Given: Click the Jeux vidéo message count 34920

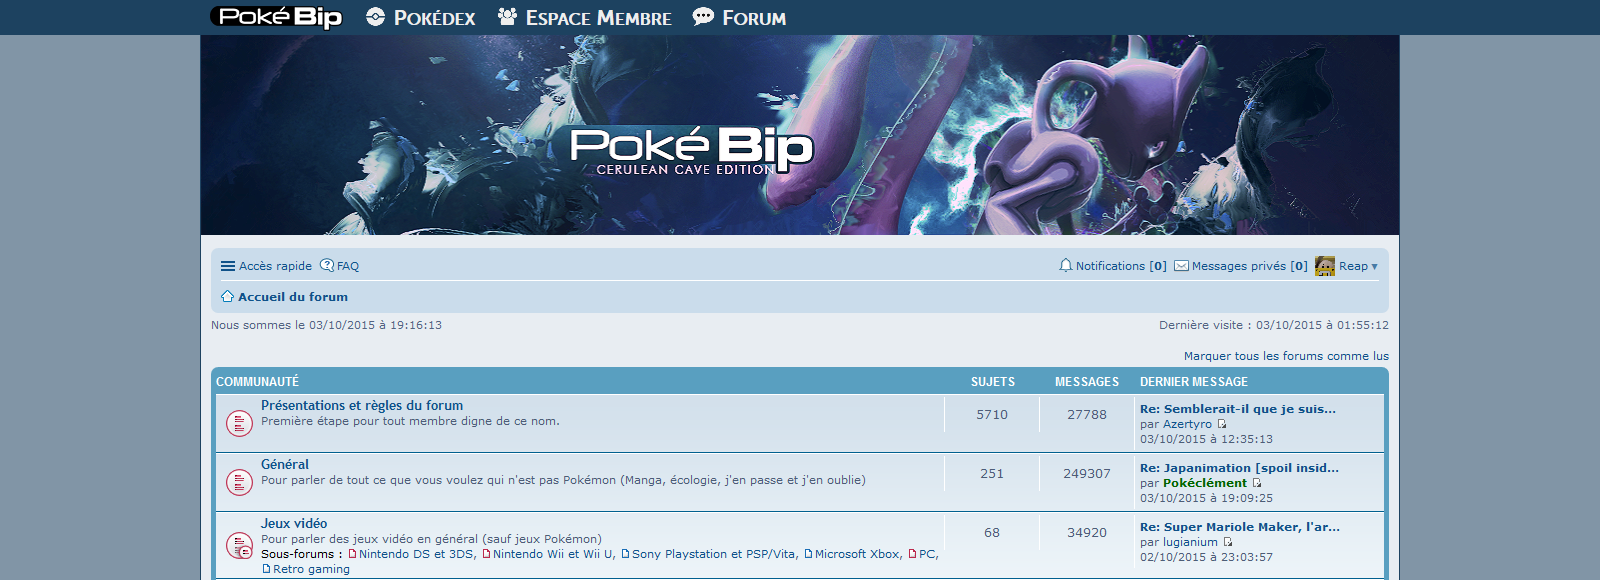Looking at the screenshot, I should click(1087, 533).
